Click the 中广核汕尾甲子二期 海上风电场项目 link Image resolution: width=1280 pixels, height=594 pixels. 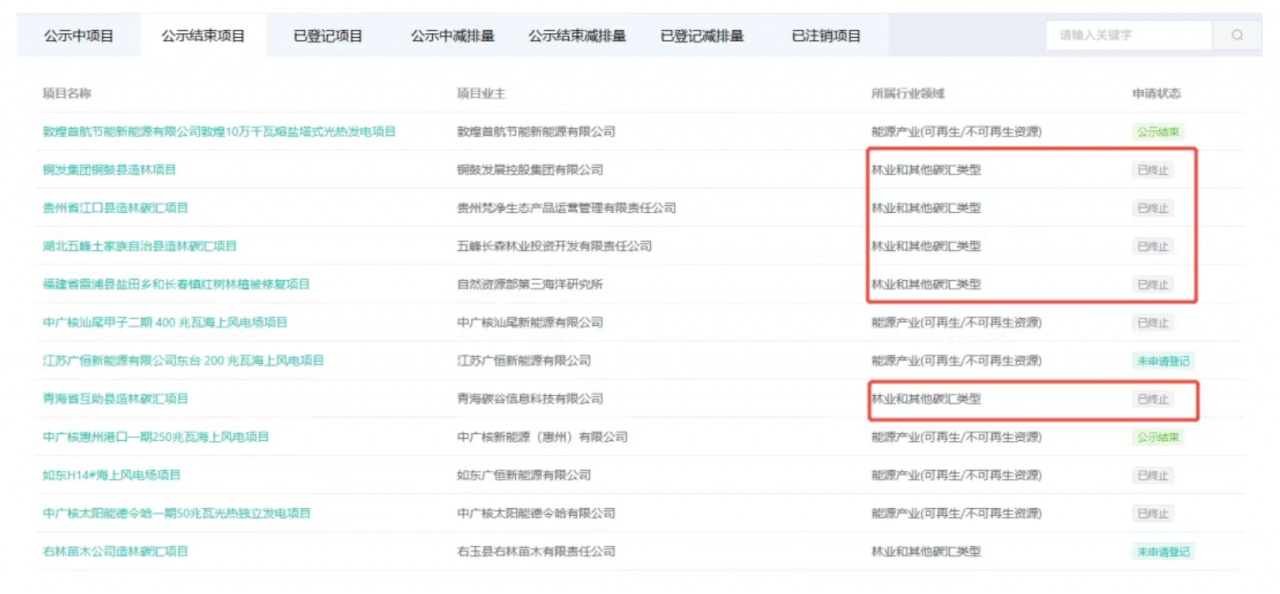pyautogui.click(x=165, y=322)
